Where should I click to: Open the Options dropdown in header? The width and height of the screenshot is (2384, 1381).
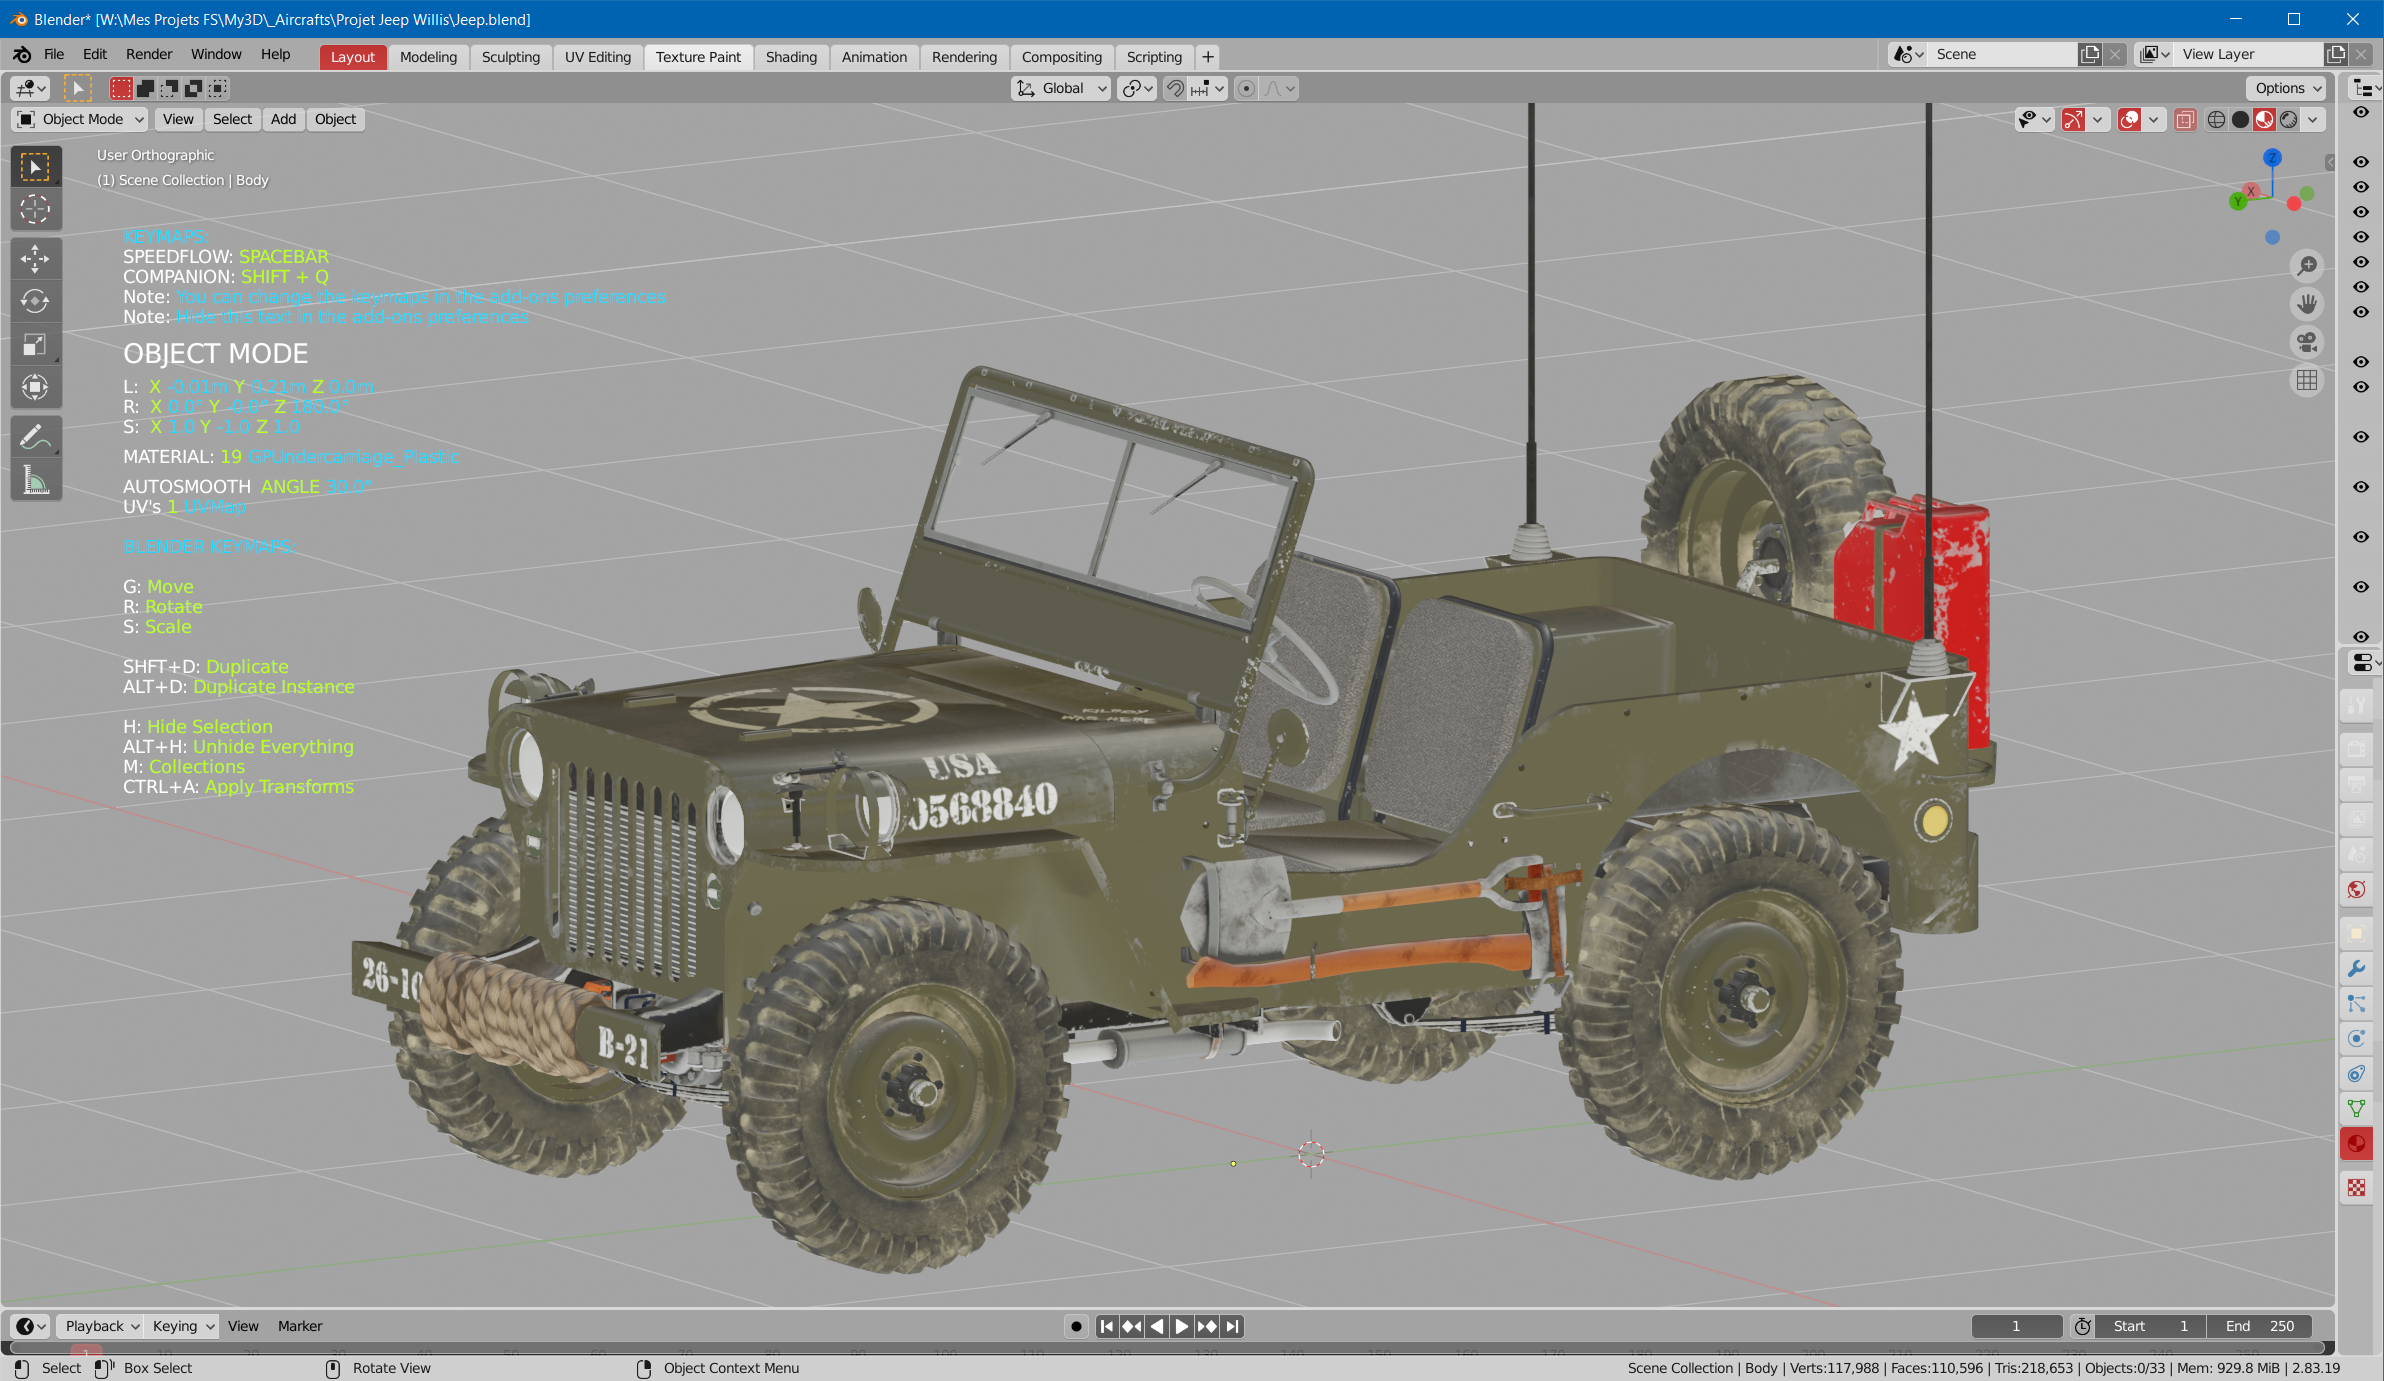click(2287, 88)
